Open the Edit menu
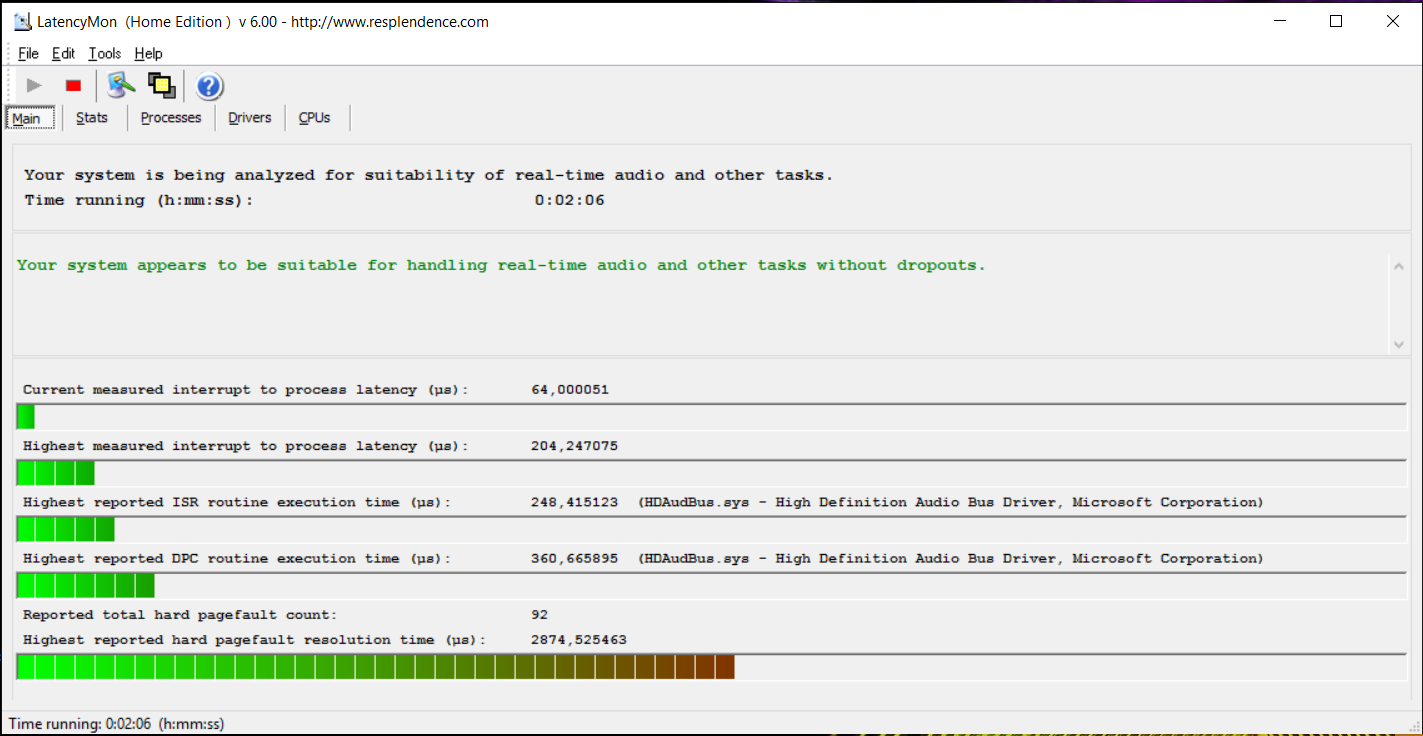Screen dimensions: 1423x736 pyautogui.click(x=63, y=54)
